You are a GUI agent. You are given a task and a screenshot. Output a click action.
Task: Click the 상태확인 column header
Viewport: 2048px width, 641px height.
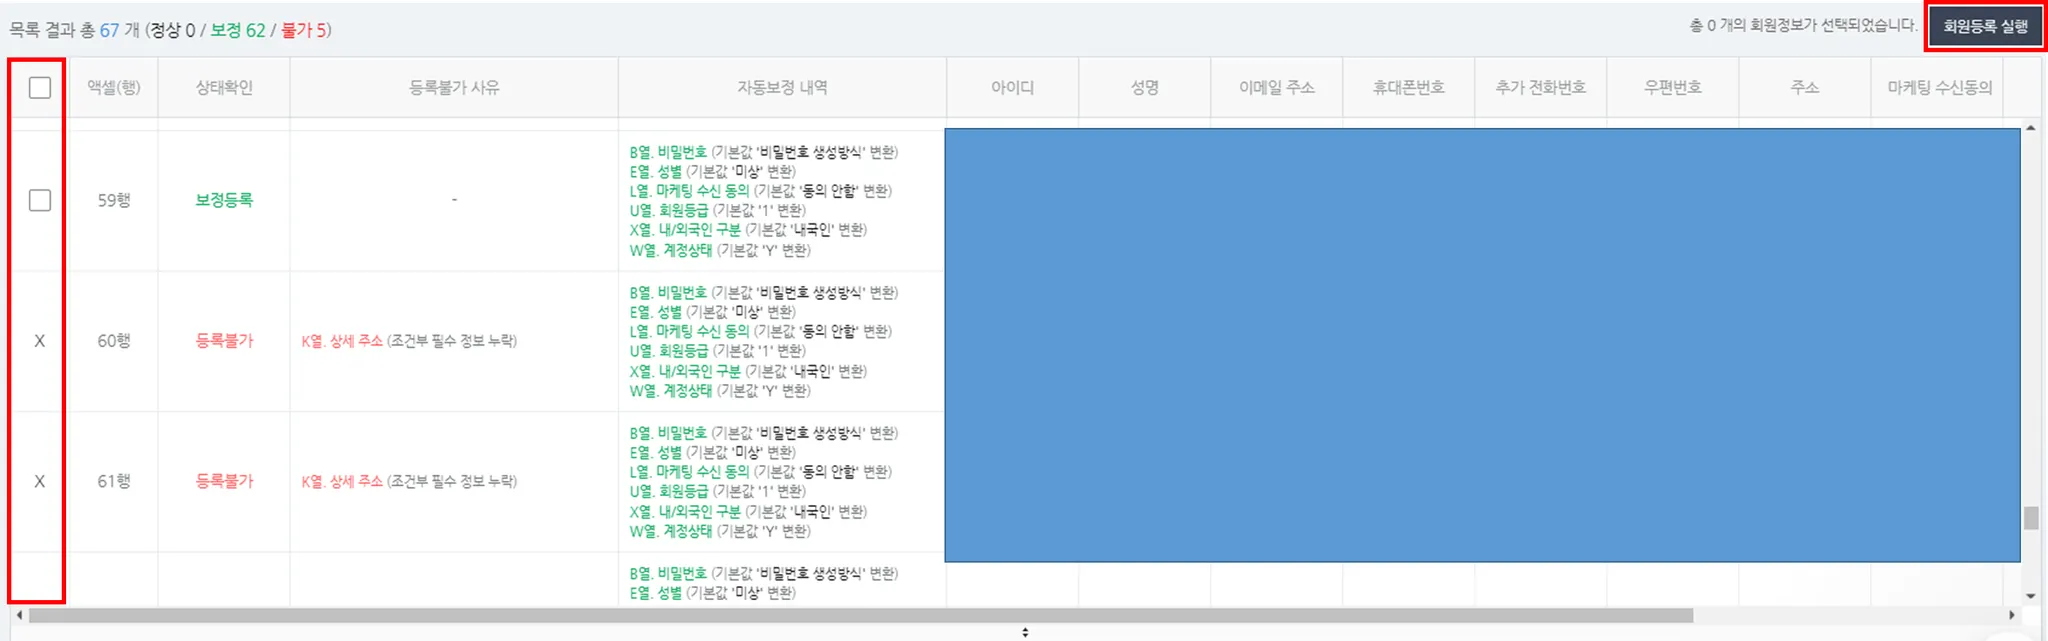(224, 88)
